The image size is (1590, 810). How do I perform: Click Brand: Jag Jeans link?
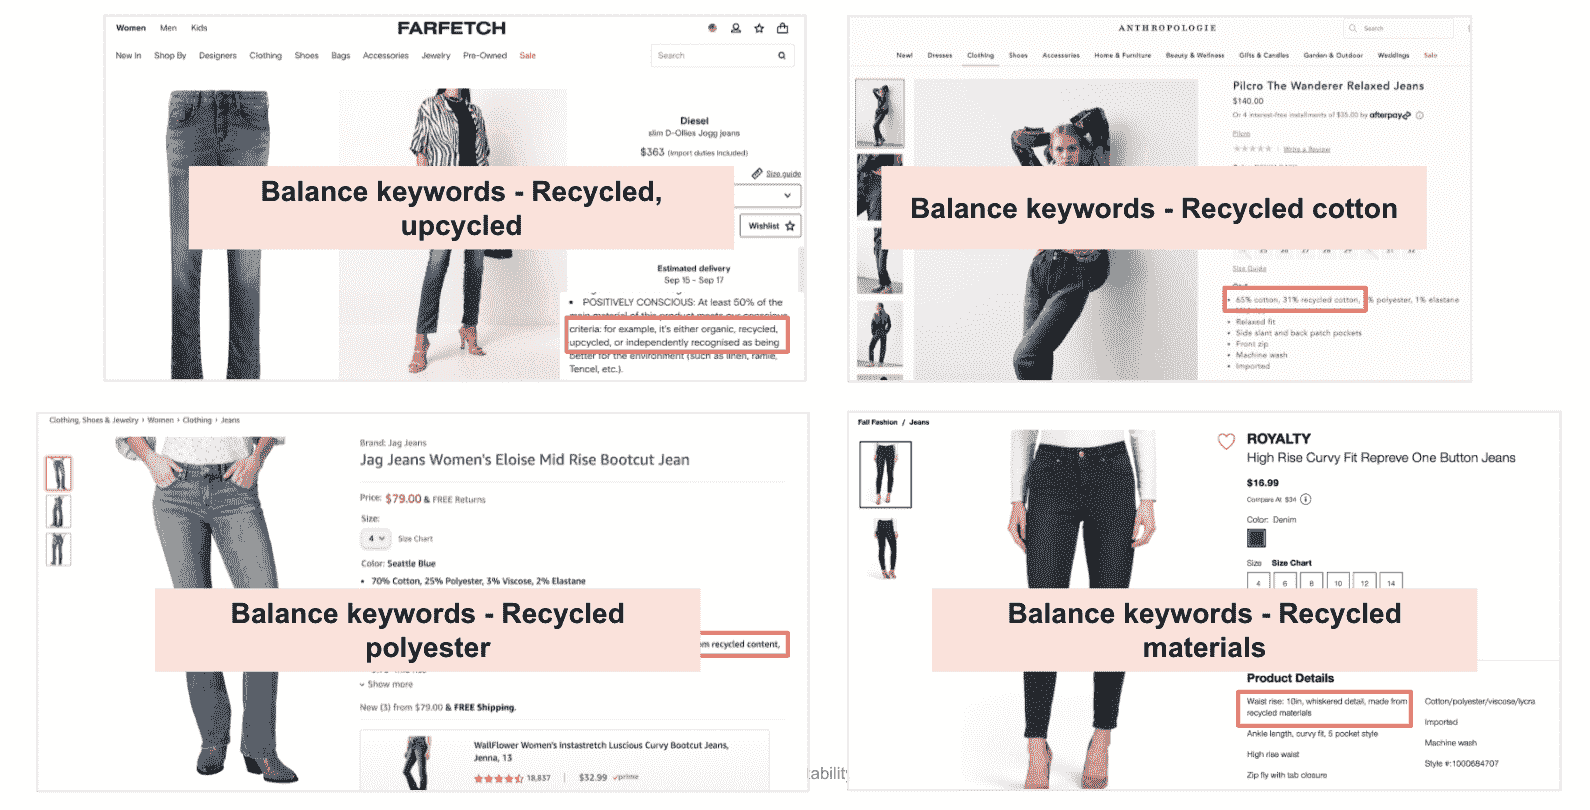393,443
